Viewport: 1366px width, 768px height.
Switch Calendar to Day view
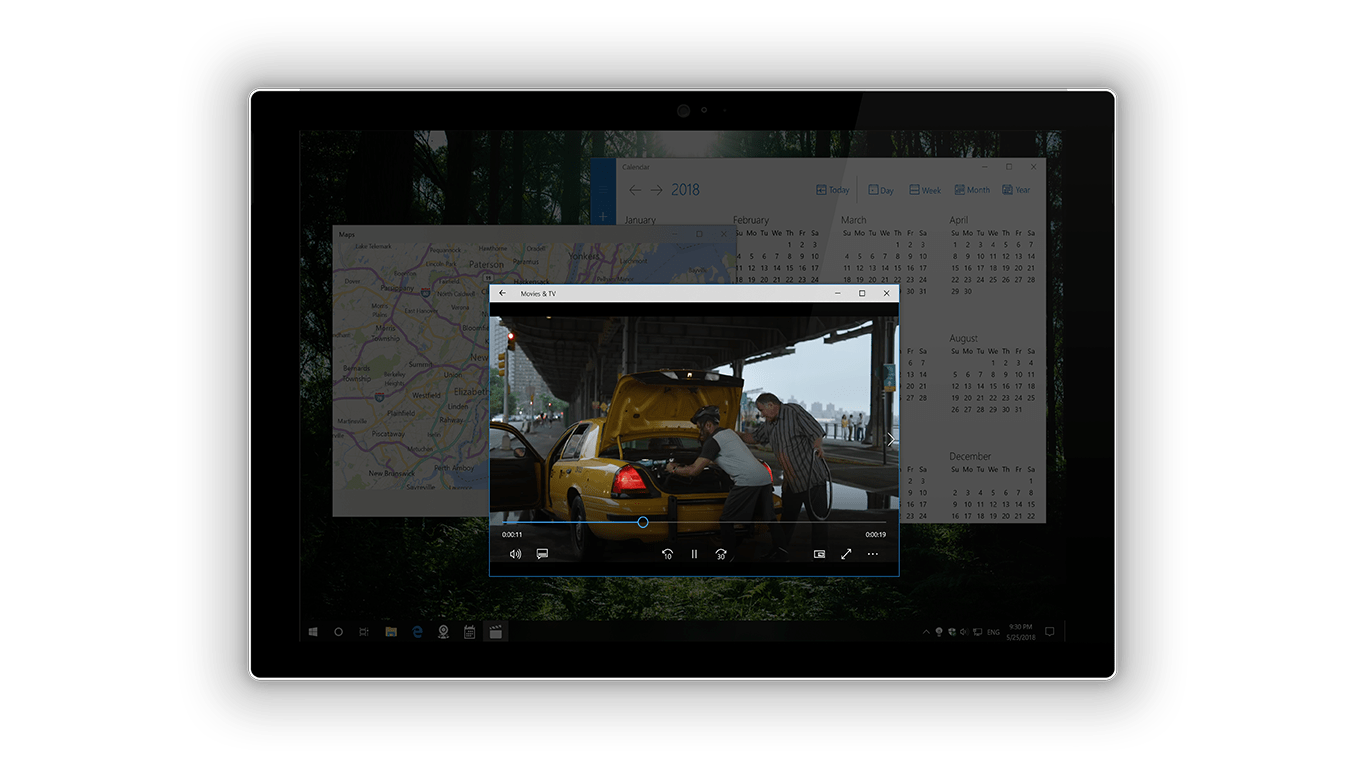point(881,190)
